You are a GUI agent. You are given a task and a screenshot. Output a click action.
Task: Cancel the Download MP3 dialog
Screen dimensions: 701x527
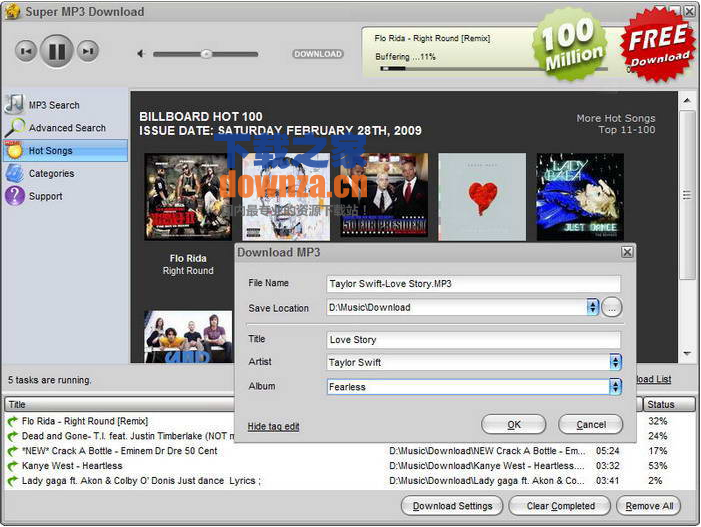(591, 425)
